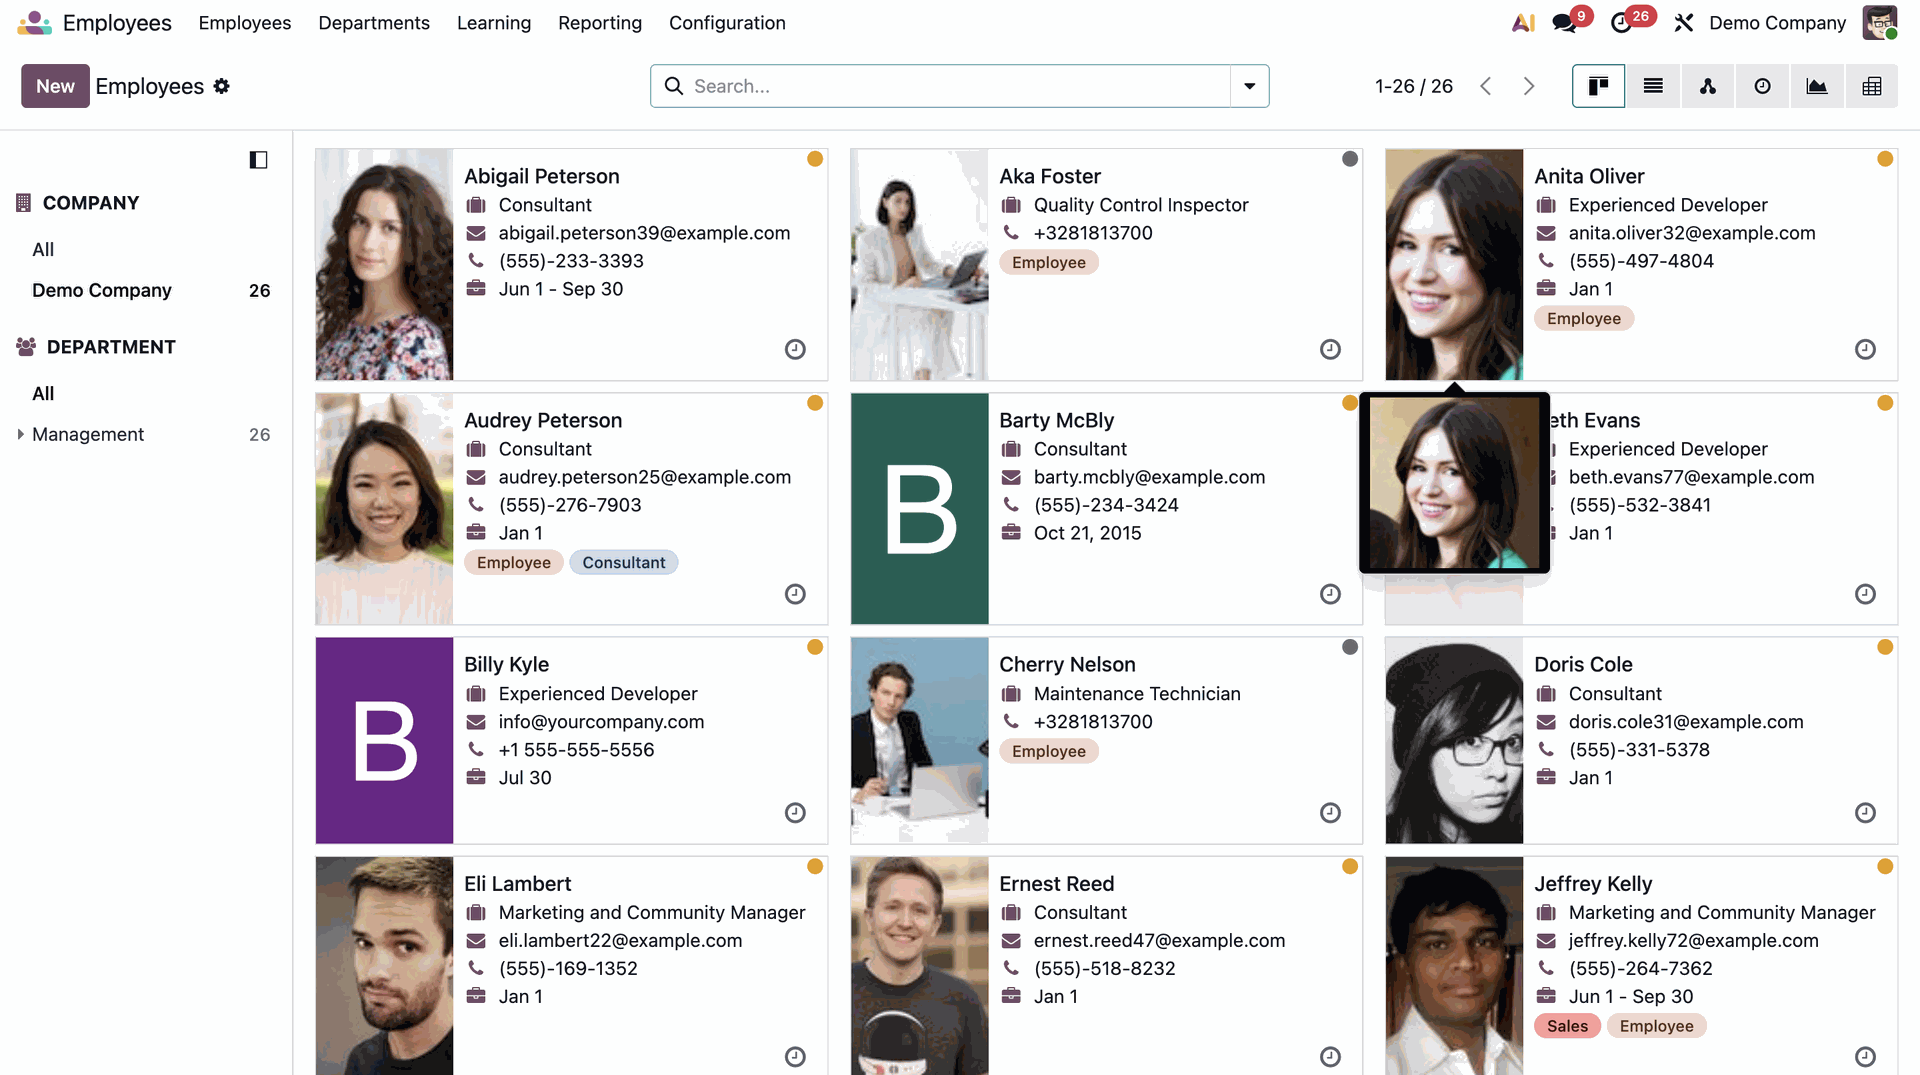Screen dimensions: 1920x1075
Task: Open activity clock on Aka Foster card
Action: pos(1330,349)
